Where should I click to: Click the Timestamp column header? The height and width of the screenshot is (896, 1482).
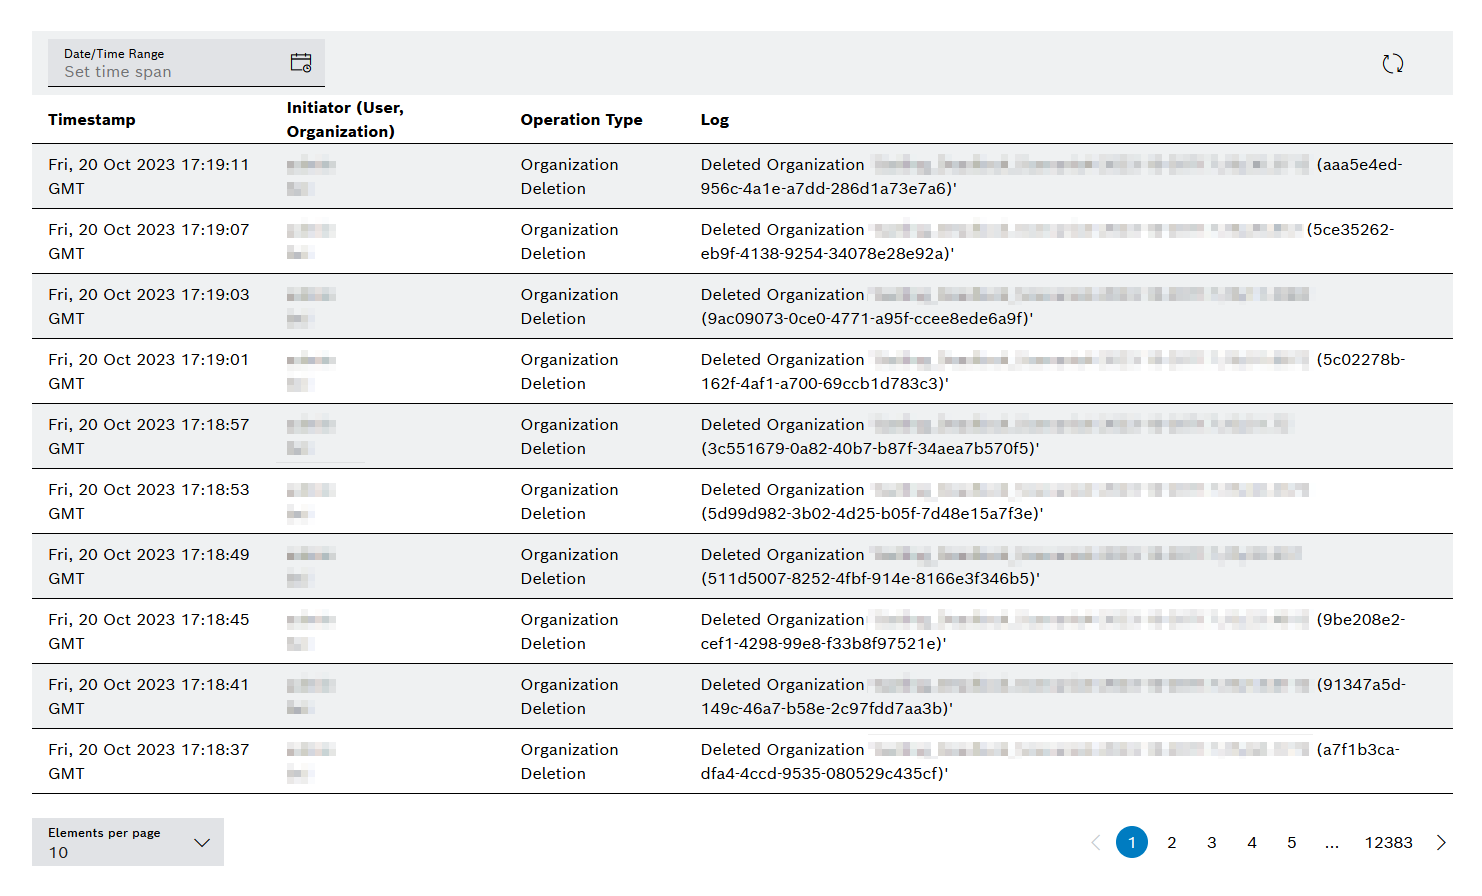[x=92, y=120]
